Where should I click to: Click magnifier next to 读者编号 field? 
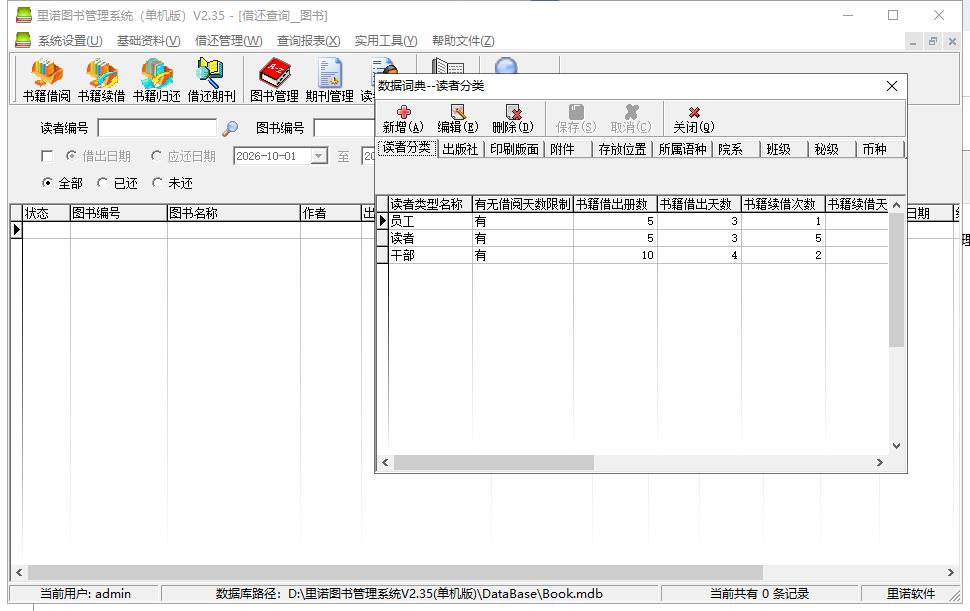coord(230,128)
